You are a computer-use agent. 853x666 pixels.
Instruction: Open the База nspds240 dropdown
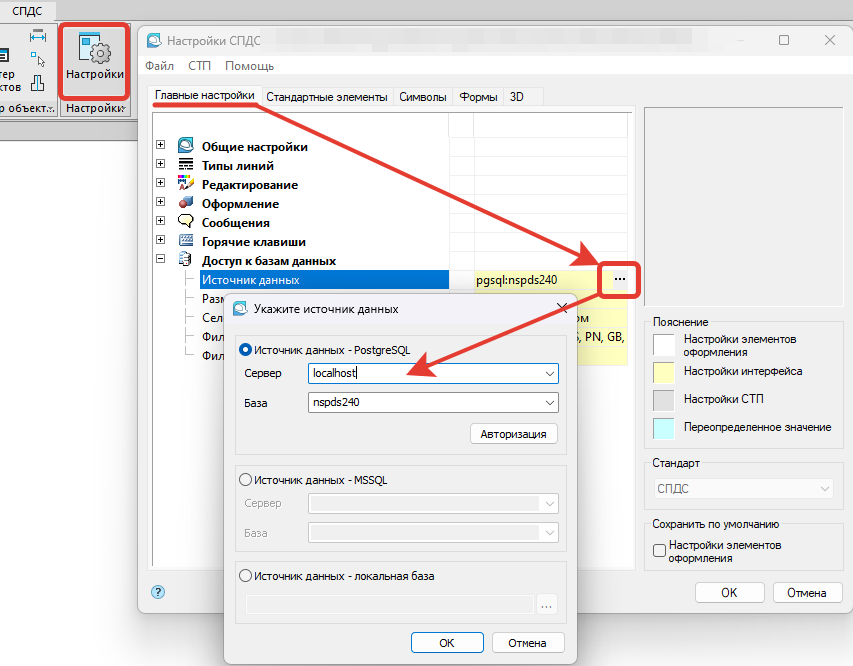pos(549,402)
